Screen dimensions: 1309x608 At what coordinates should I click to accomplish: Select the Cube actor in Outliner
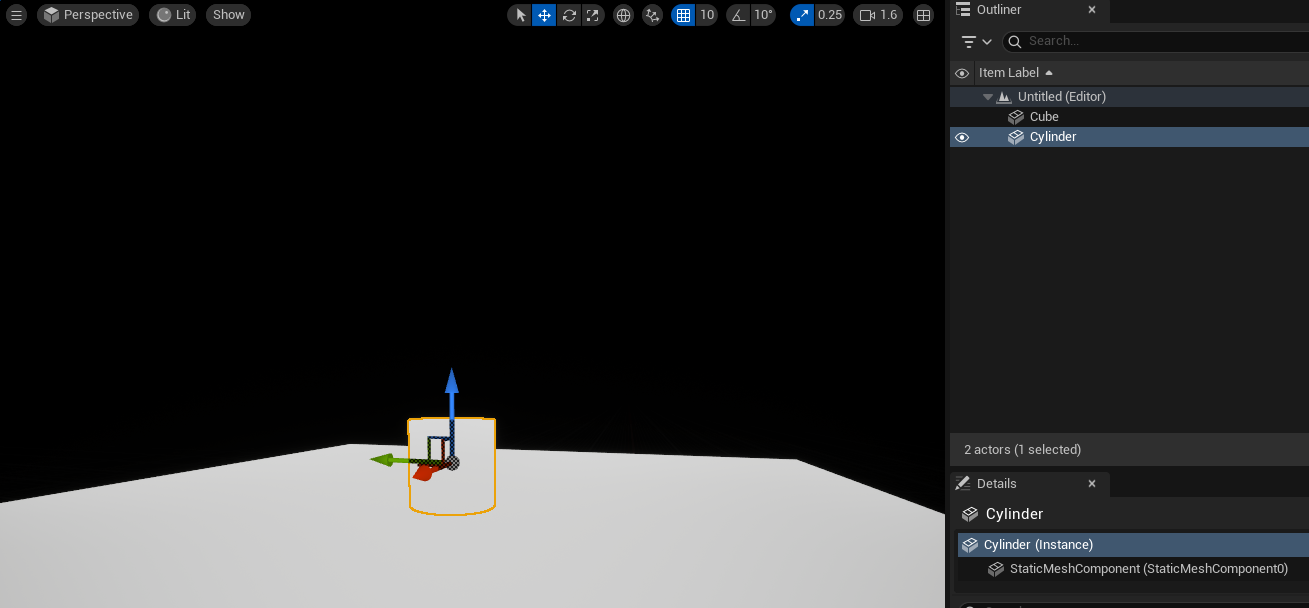pos(1044,117)
